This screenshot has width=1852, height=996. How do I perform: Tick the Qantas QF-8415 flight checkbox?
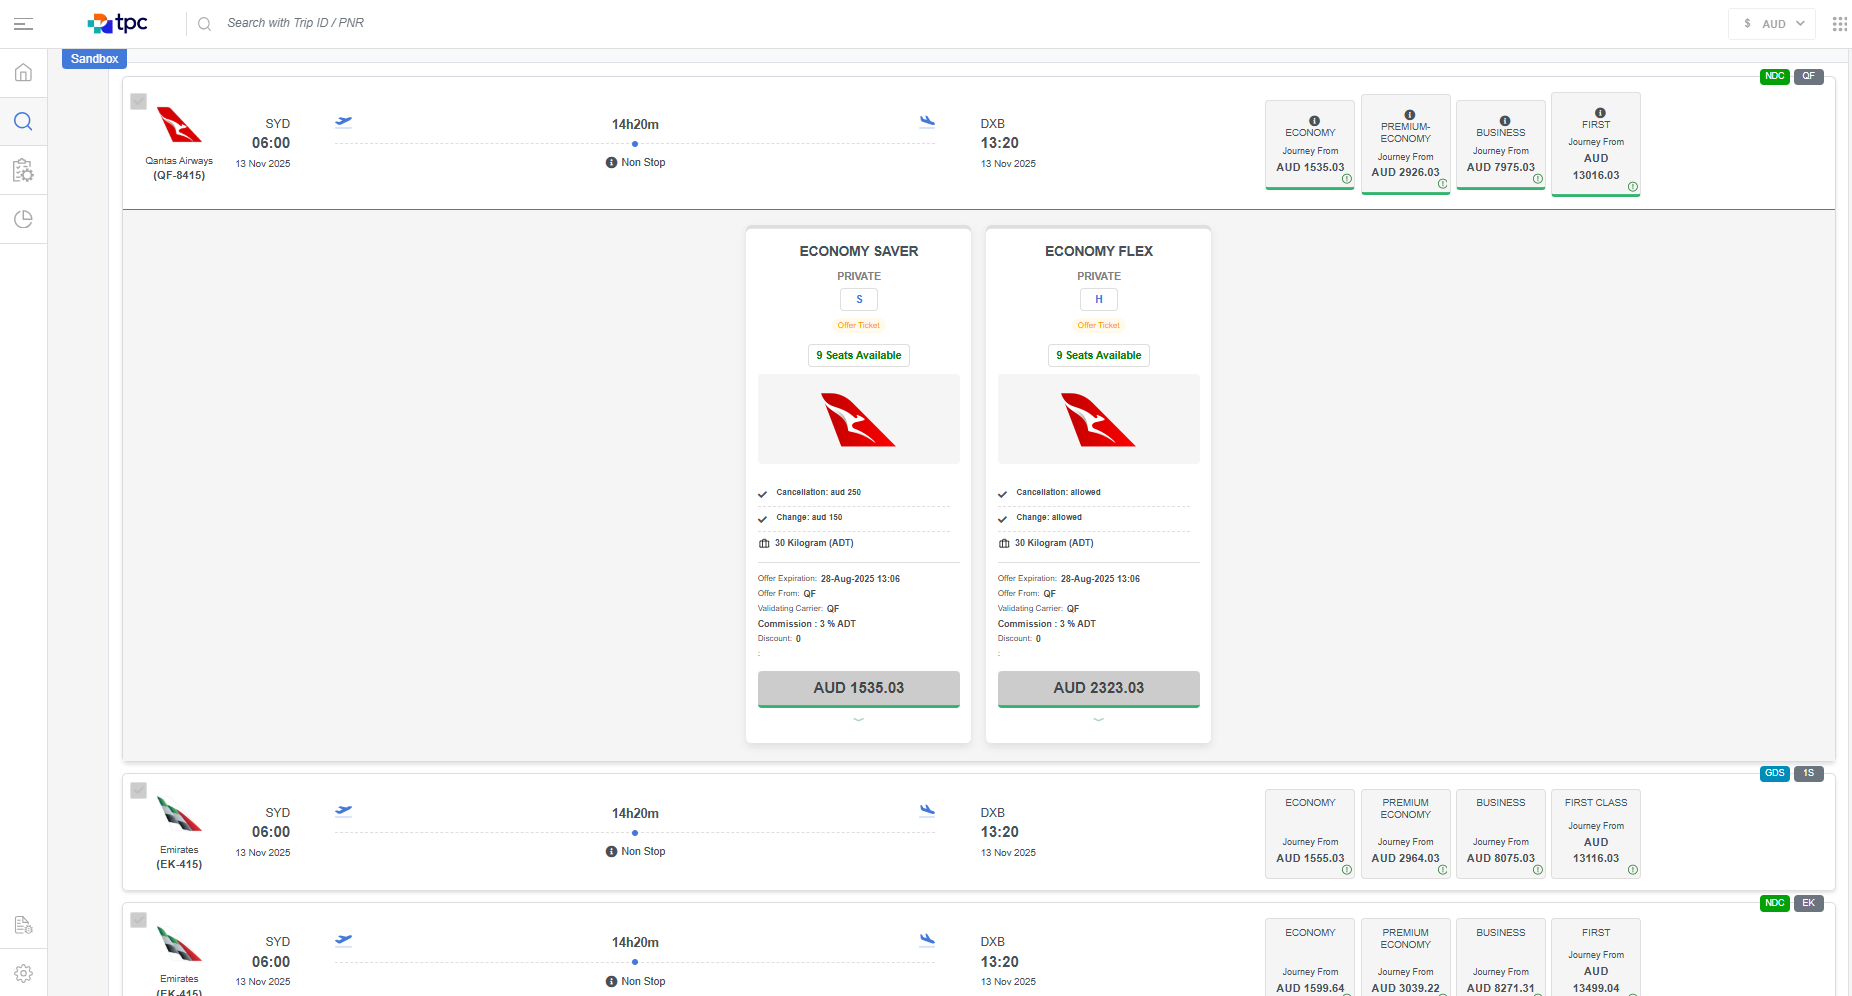coord(139,101)
